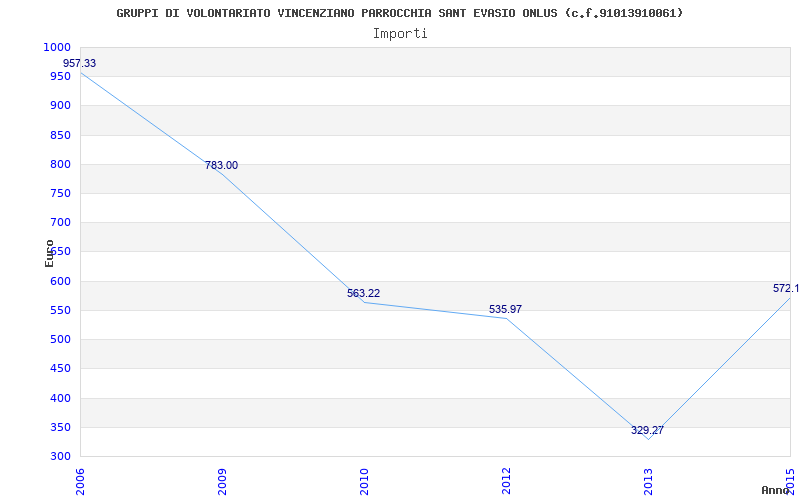
Task: Click the Euro y-axis label
Action: click(49, 253)
